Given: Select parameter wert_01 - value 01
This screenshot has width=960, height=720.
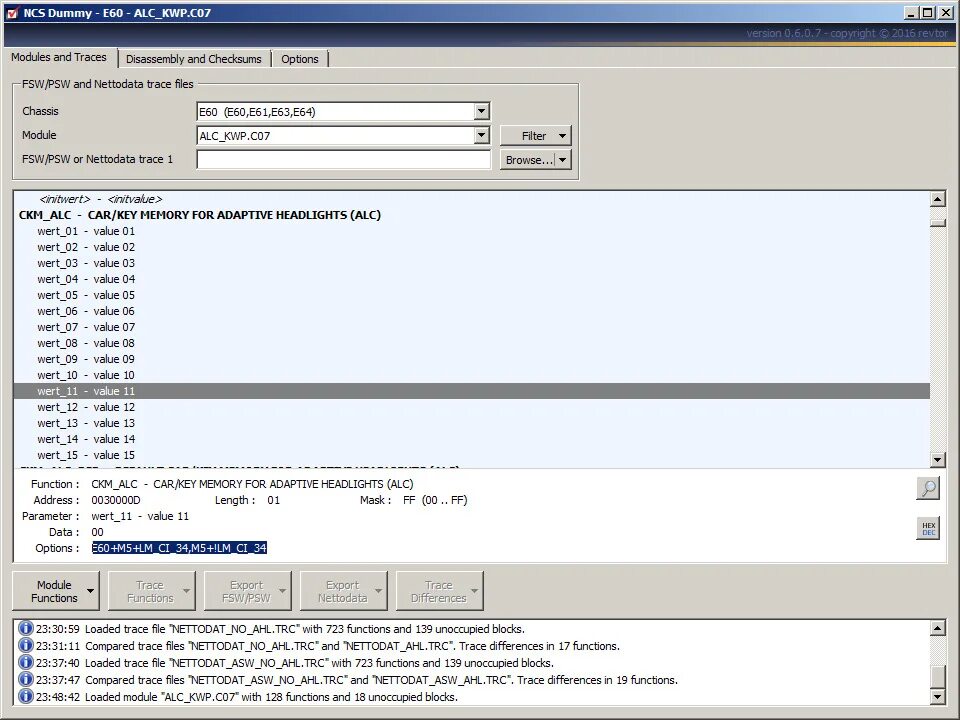Looking at the screenshot, I should [471, 231].
